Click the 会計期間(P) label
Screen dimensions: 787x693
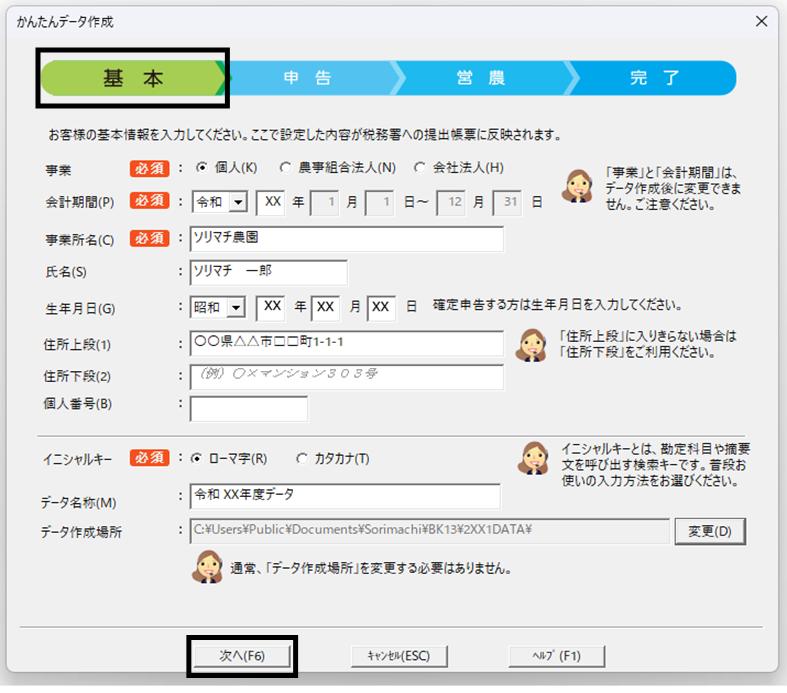pyautogui.click(x=80, y=202)
